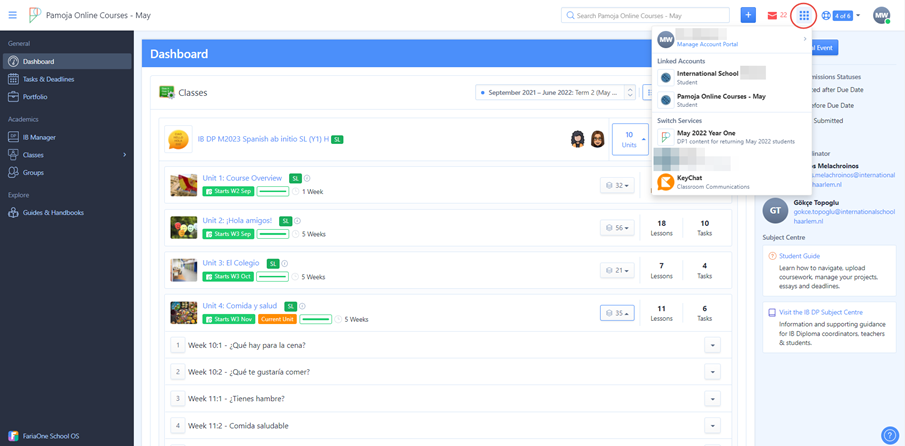Open the Student Guide link

click(x=799, y=256)
